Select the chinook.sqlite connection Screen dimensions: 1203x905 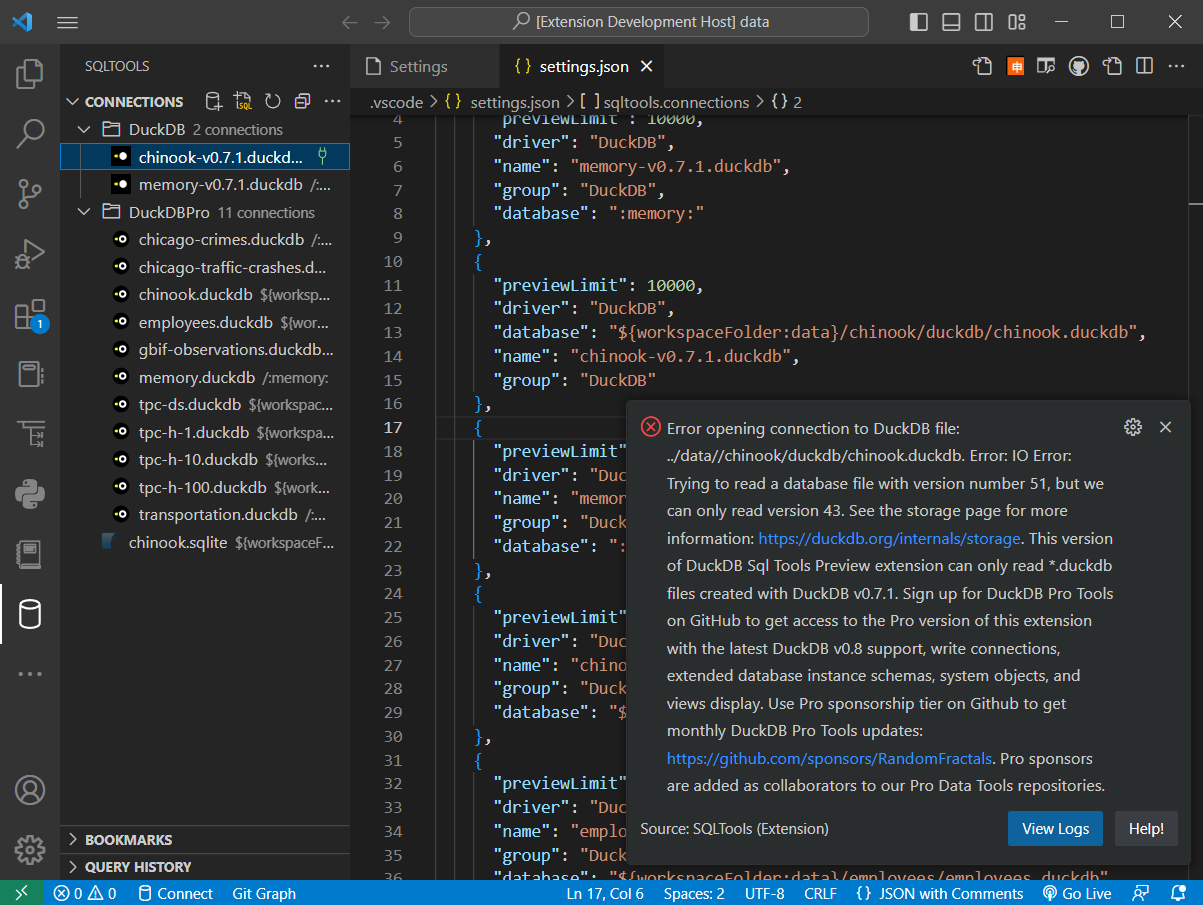(x=205, y=542)
